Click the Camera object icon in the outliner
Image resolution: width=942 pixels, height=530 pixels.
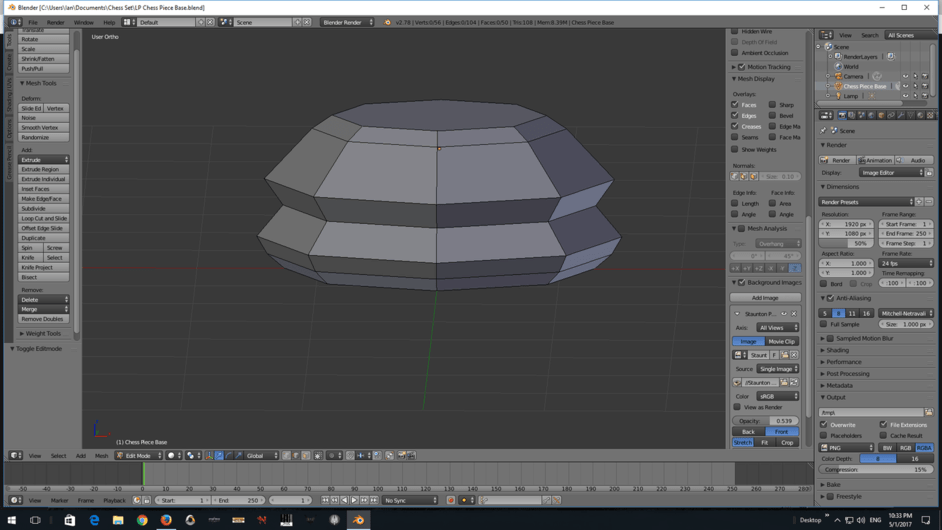point(838,76)
